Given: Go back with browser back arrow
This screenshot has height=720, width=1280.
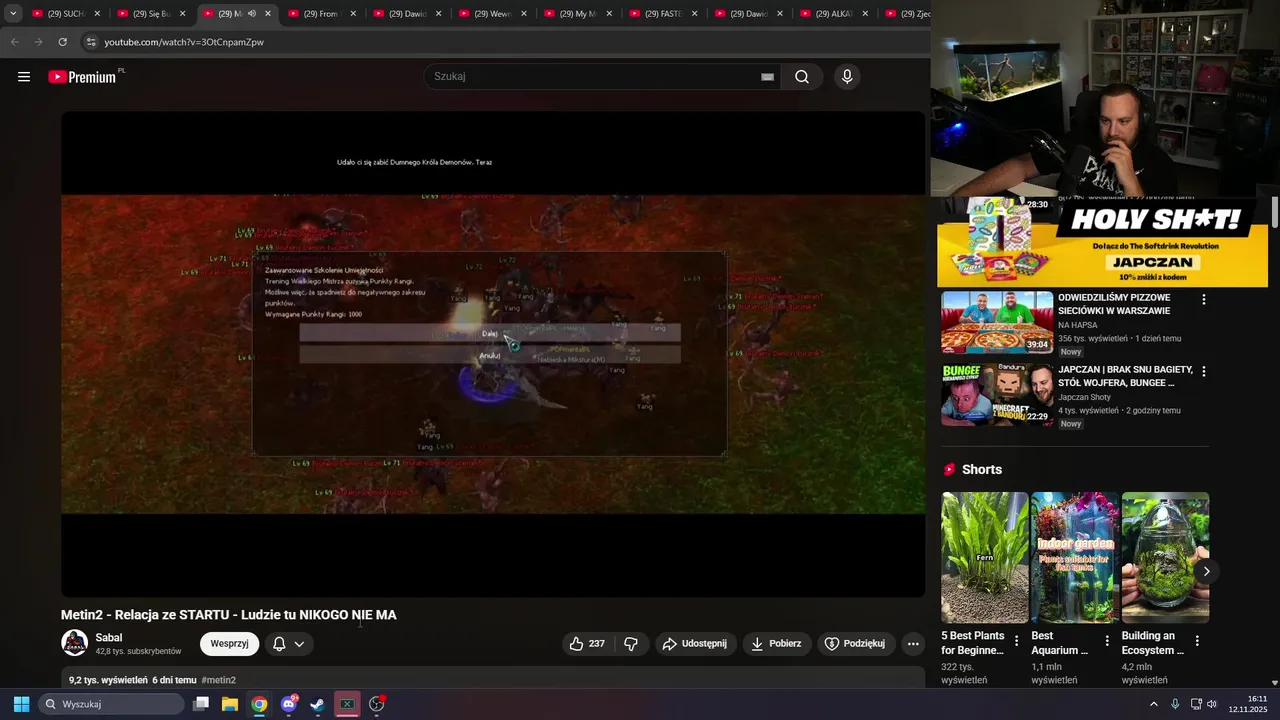Looking at the screenshot, I should (x=14, y=42).
